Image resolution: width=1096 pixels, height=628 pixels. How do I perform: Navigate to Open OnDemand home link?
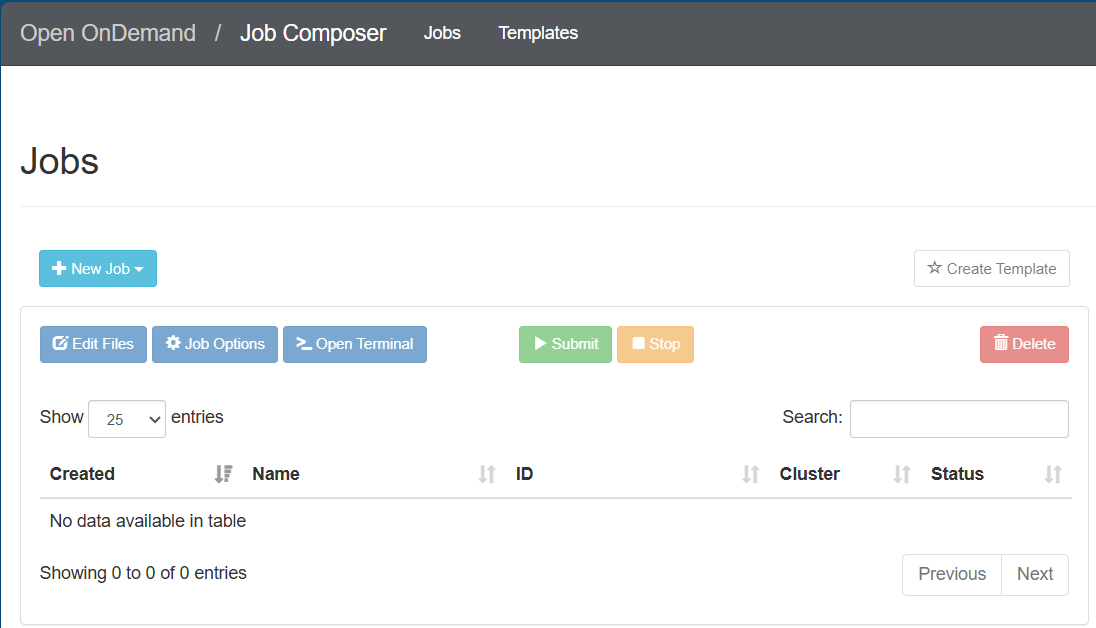108,33
